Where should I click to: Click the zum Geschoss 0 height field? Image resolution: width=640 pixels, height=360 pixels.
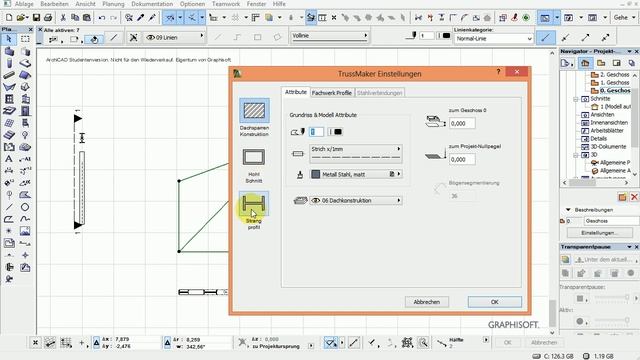point(462,123)
